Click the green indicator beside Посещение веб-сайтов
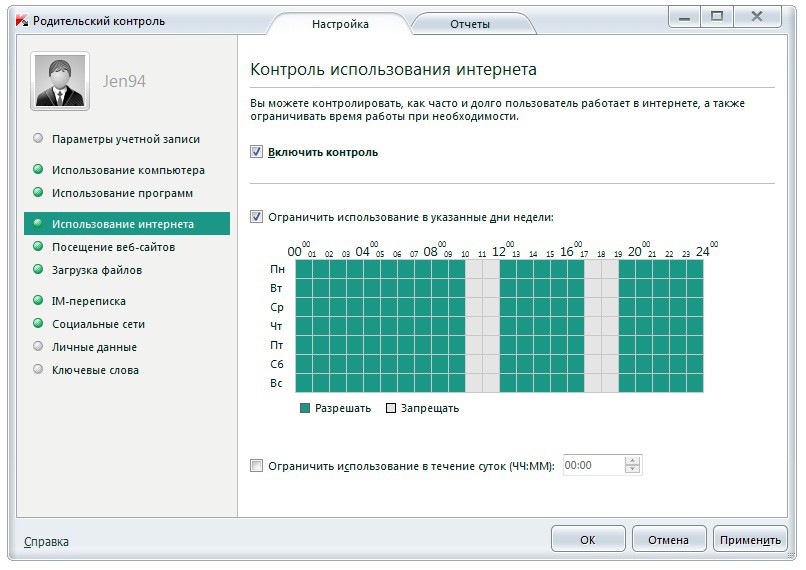The image size is (806, 570). coord(38,246)
